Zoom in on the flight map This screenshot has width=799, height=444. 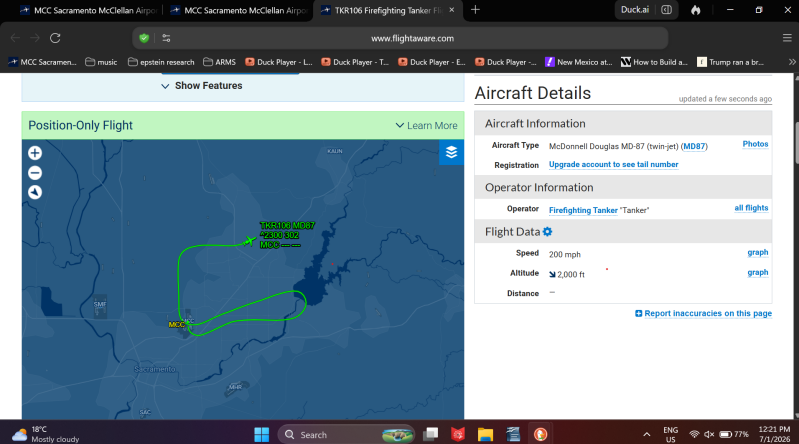35,153
